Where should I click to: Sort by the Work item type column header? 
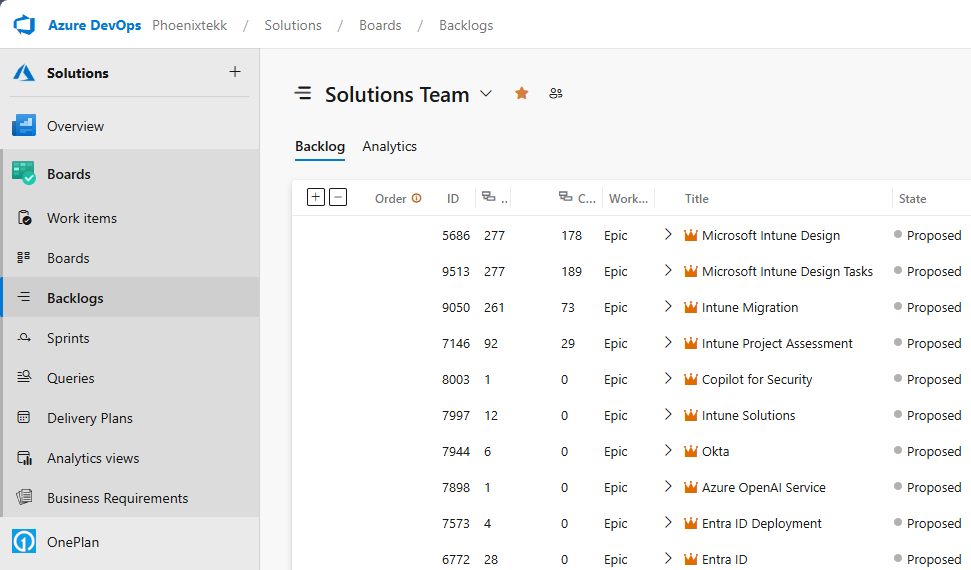pyautogui.click(x=628, y=199)
